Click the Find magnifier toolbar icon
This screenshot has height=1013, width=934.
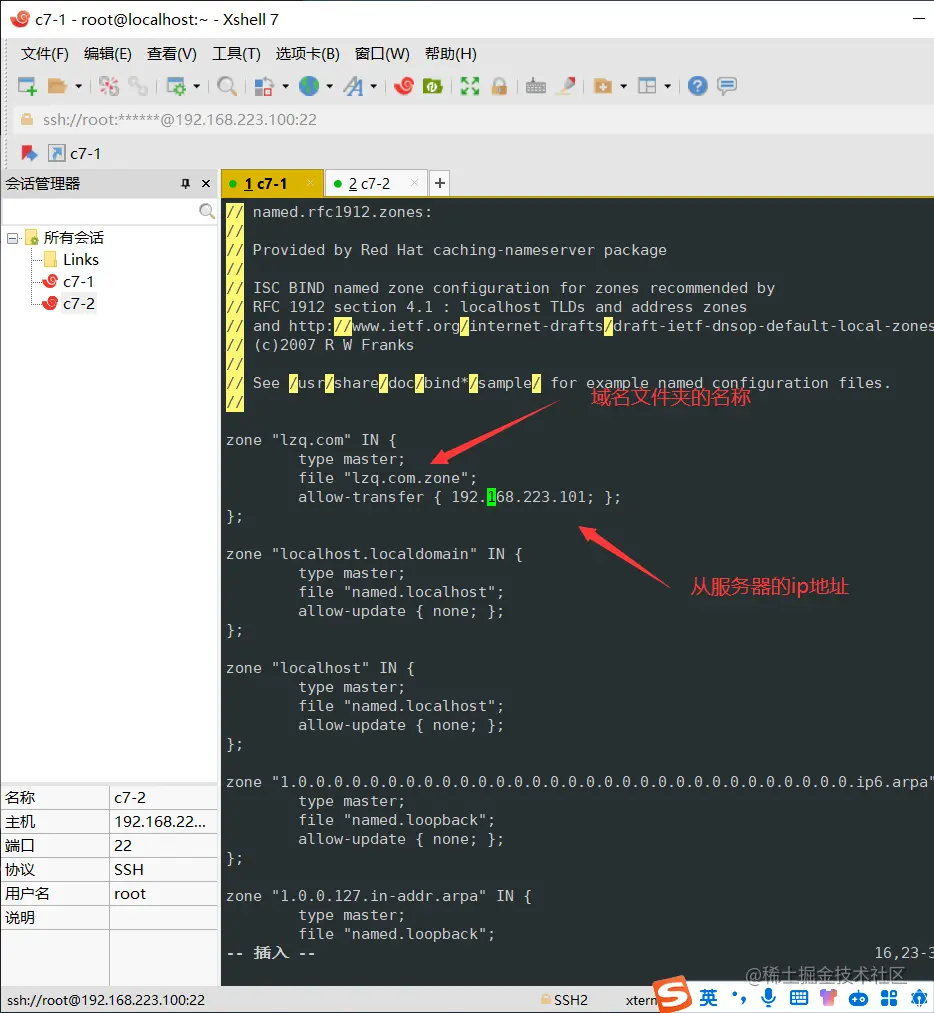[x=227, y=86]
